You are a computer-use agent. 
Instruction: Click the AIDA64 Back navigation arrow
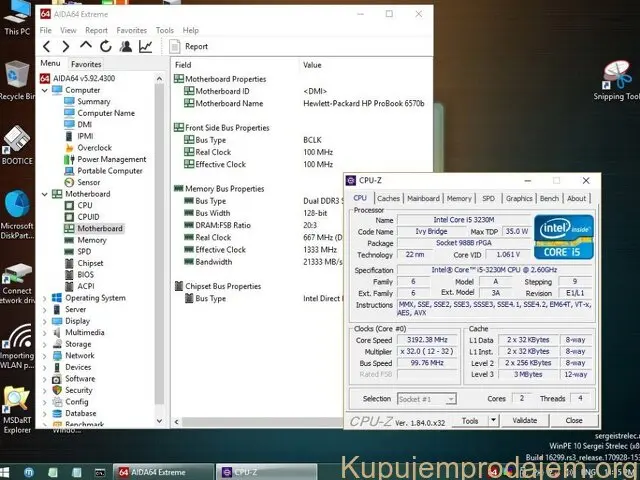click(46, 46)
